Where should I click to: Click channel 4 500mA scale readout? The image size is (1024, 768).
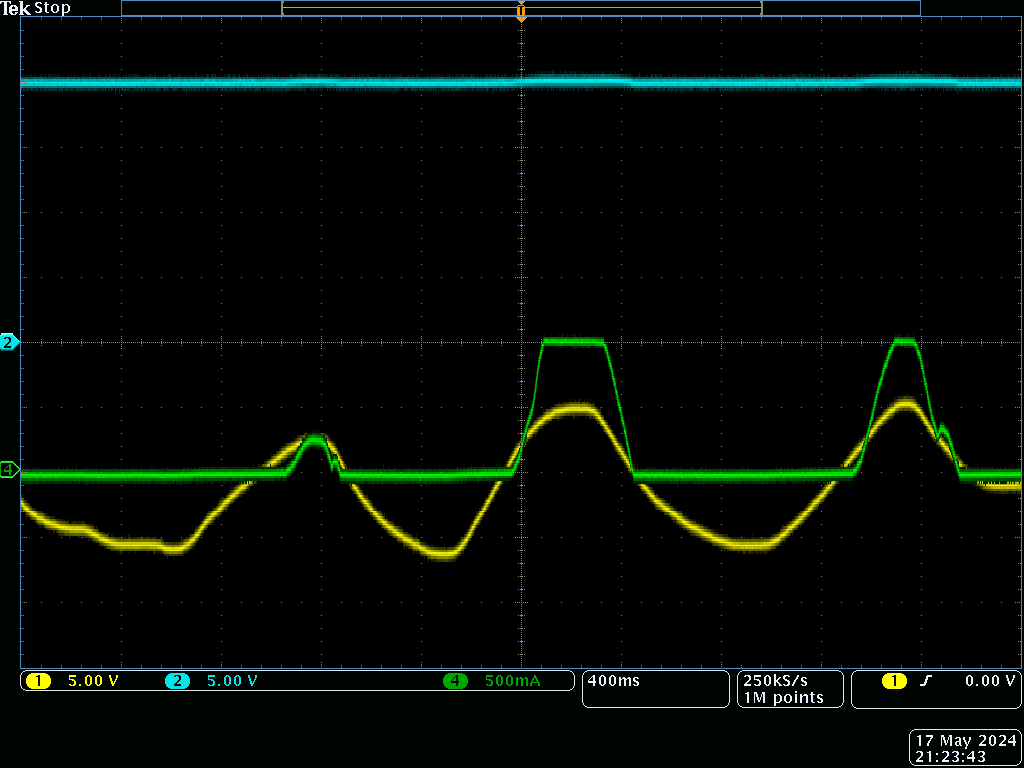pyautogui.click(x=512, y=681)
